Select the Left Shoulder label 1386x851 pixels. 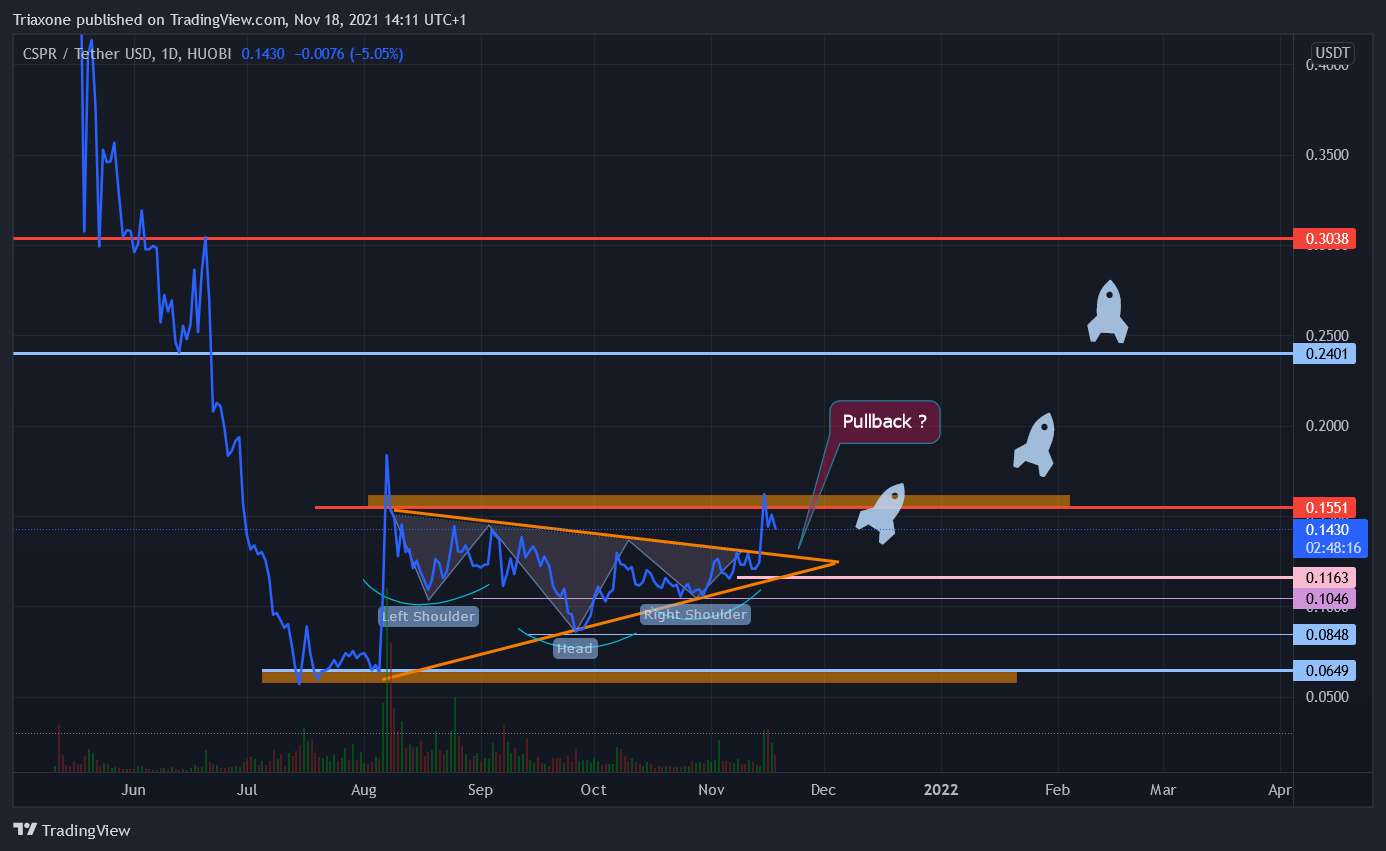(428, 616)
